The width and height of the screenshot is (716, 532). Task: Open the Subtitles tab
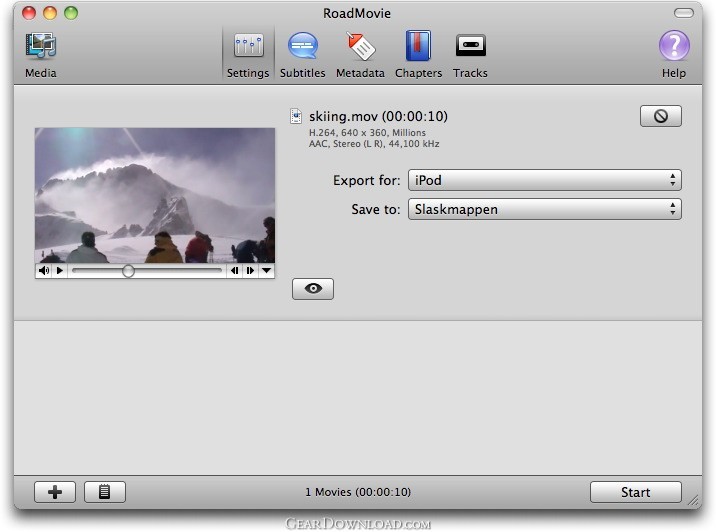click(302, 55)
